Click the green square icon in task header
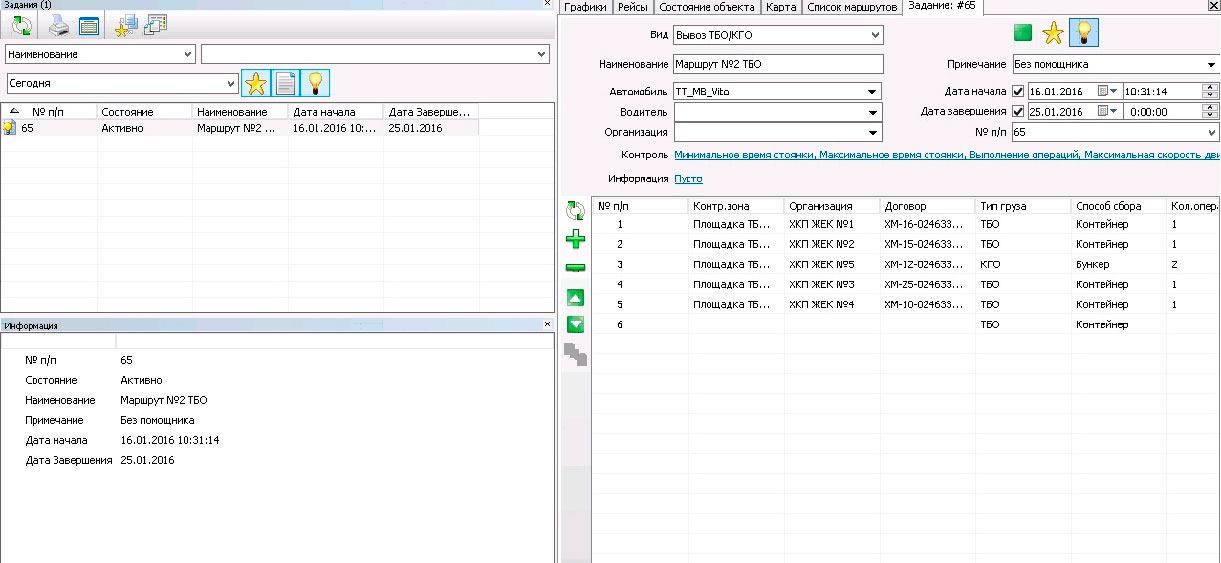 [x=1021, y=34]
